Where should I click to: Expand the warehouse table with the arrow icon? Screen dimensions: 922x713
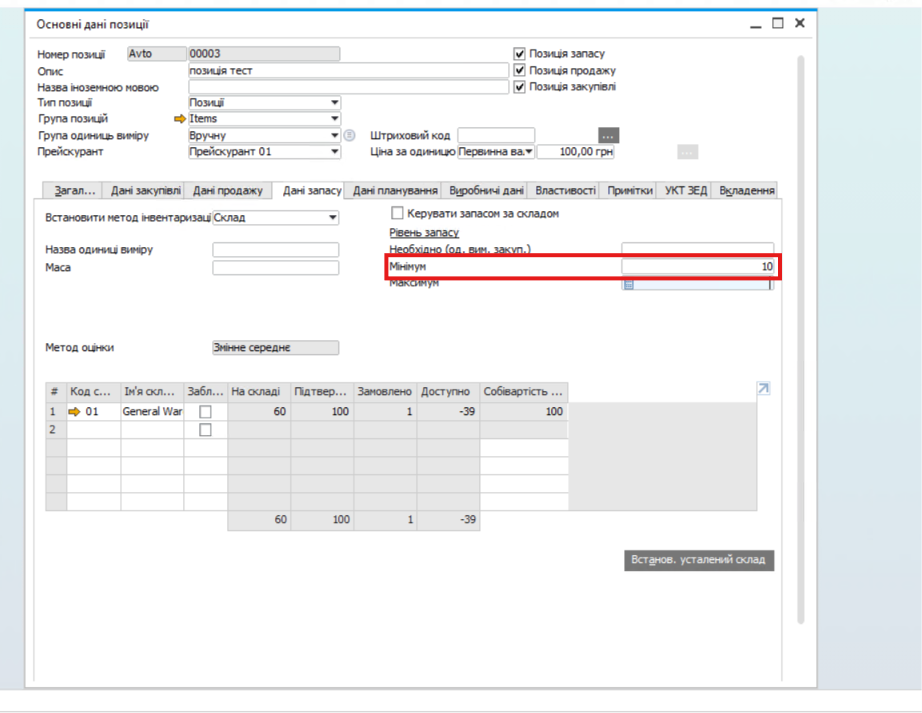pos(763,389)
